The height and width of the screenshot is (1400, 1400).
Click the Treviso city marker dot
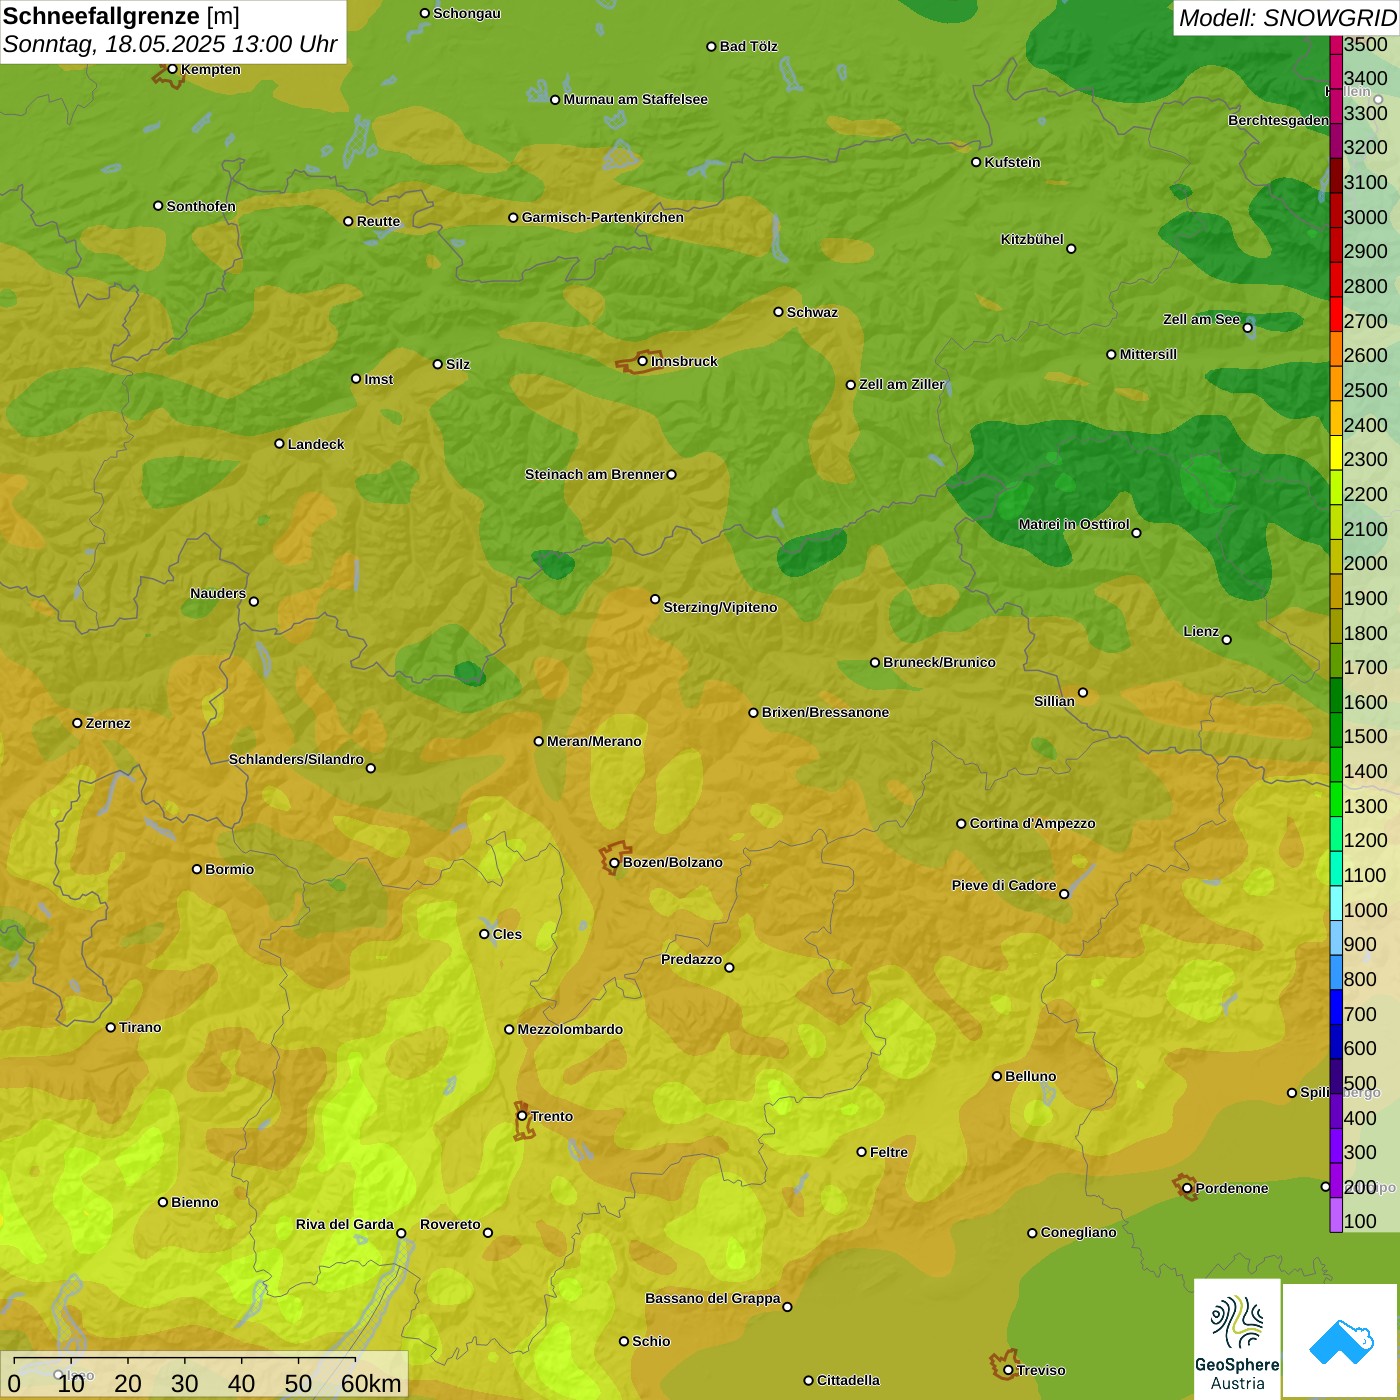(1009, 1370)
